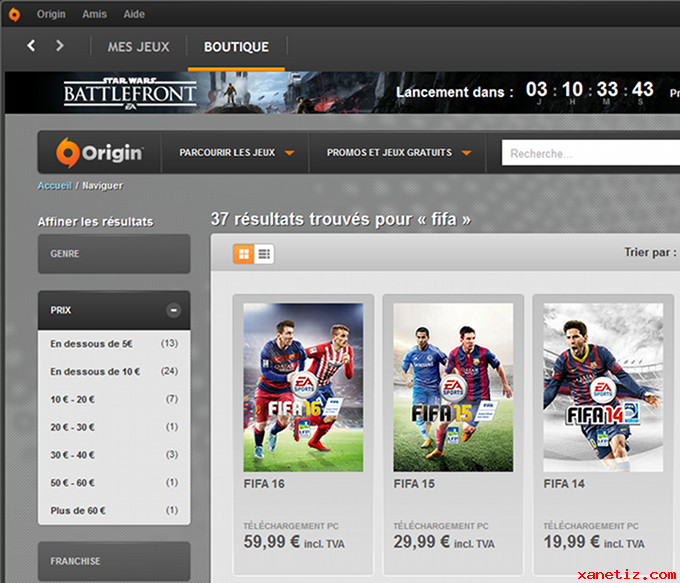Click the Origin store logo
The height and width of the screenshot is (583, 680).
point(99,153)
